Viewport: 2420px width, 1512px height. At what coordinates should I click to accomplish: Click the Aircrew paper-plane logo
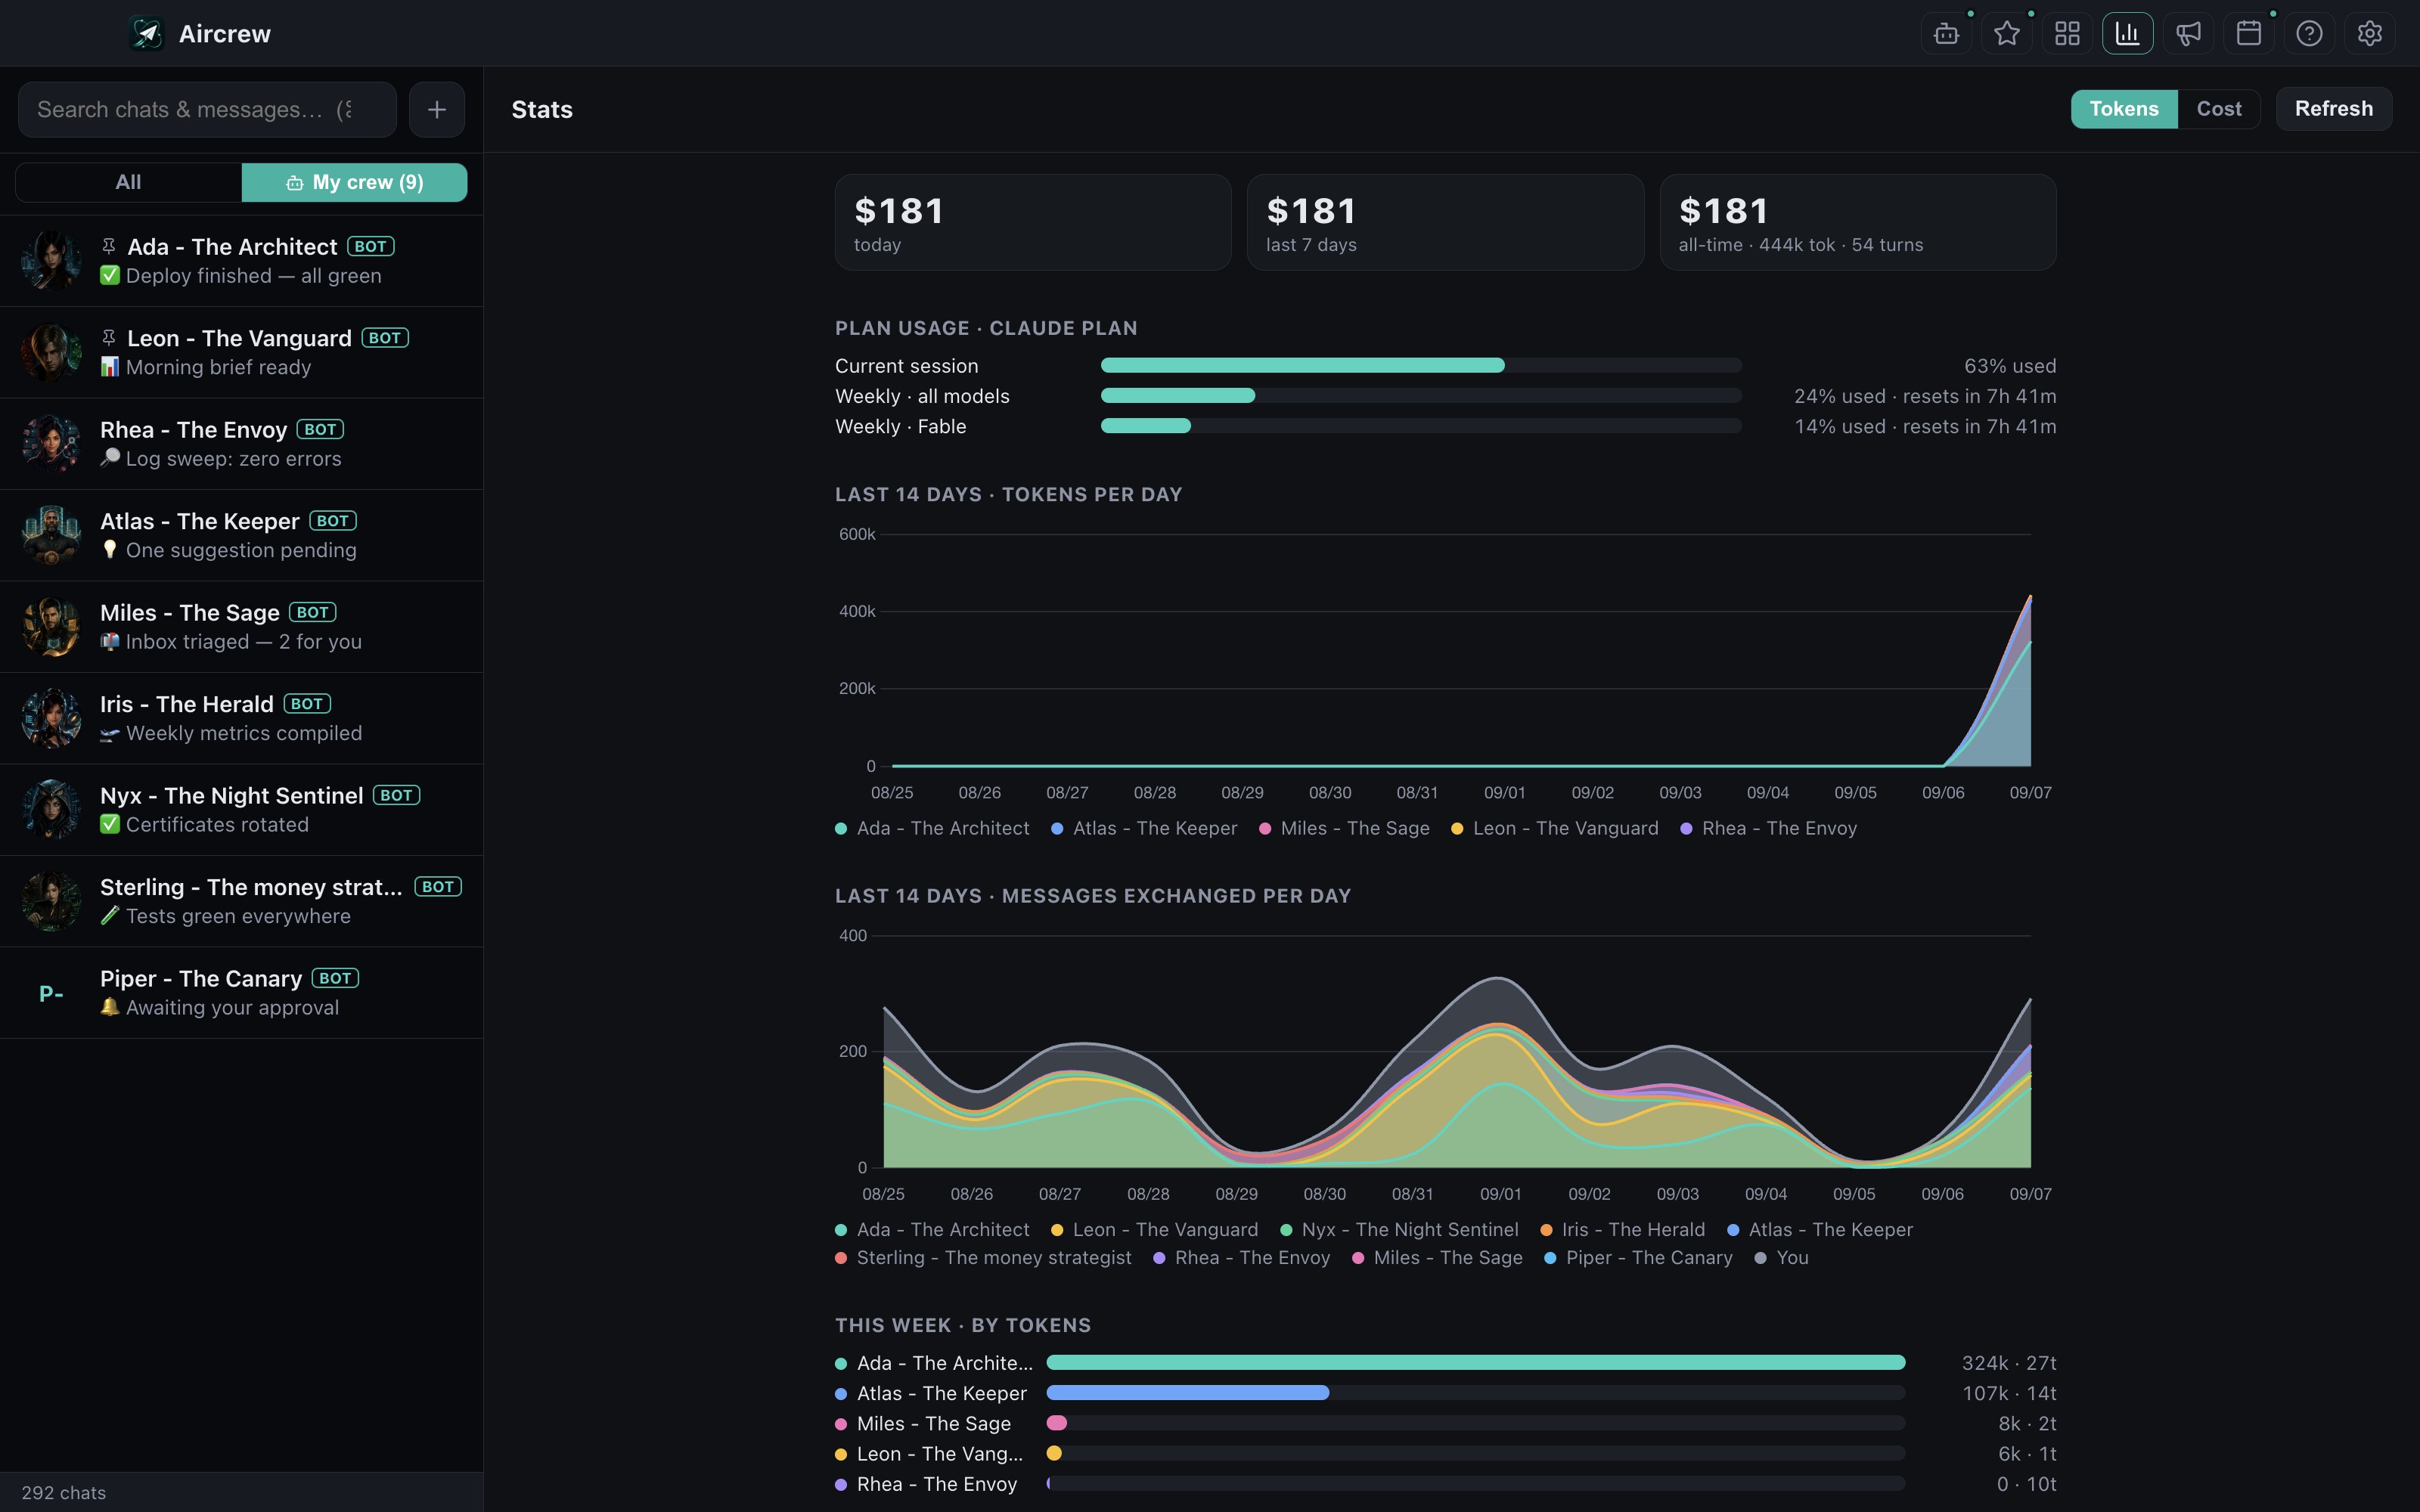pyautogui.click(x=147, y=33)
